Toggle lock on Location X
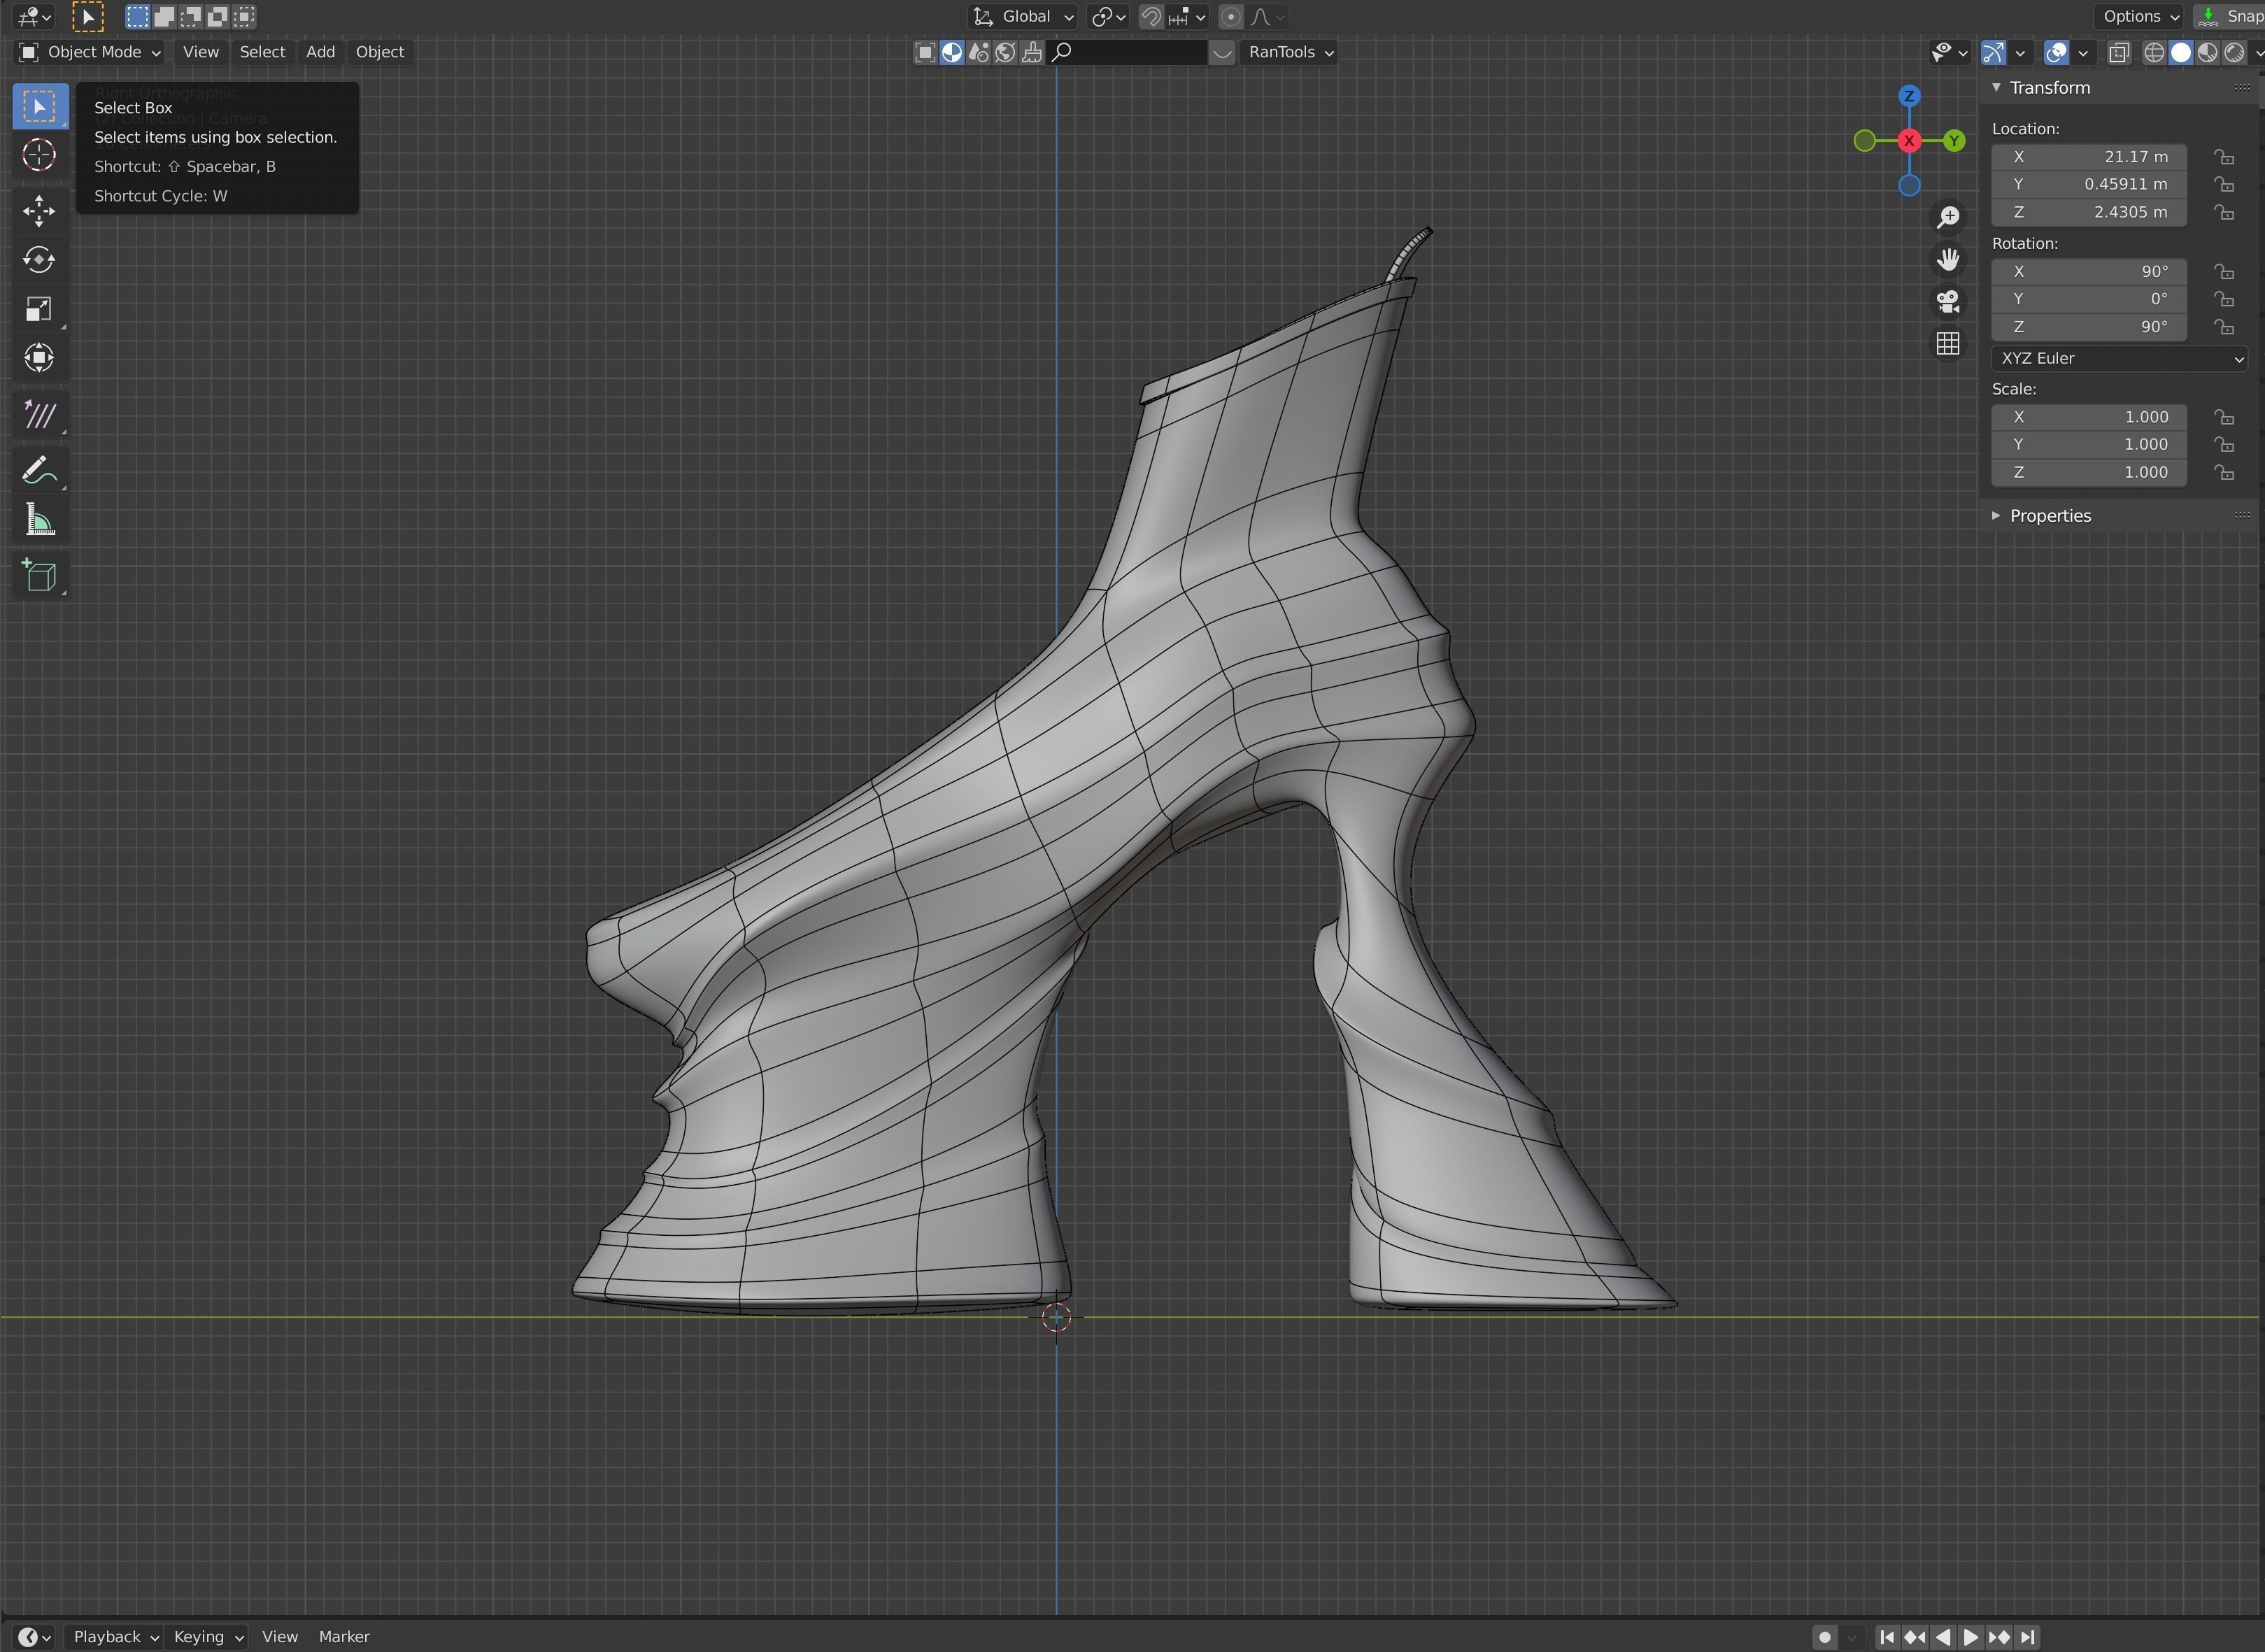 tap(2223, 157)
